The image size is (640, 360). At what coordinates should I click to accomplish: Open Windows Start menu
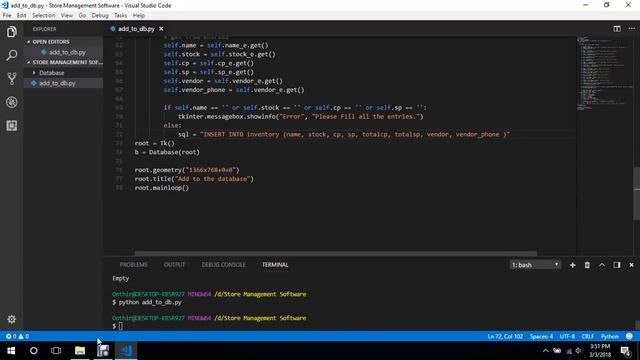pyautogui.click(x=11, y=351)
